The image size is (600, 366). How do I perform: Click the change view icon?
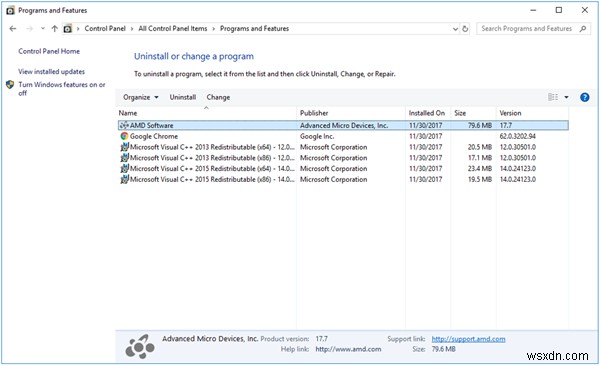pyautogui.click(x=553, y=97)
